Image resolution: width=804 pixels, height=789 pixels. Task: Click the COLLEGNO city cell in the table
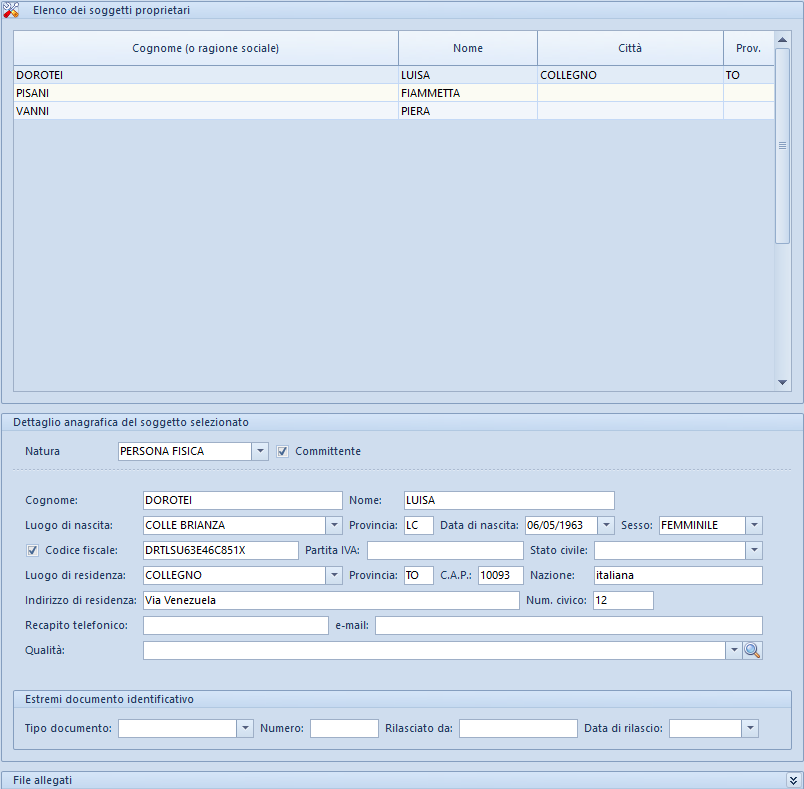click(x=630, y=75)
